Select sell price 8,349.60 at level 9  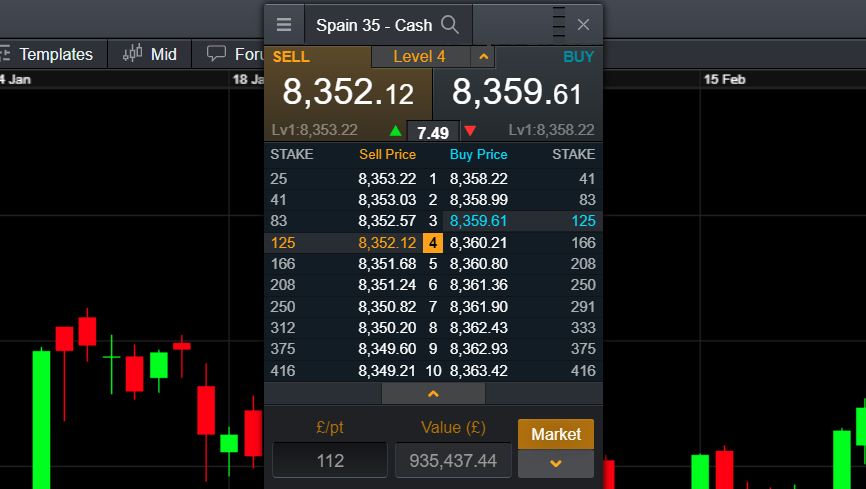click(387, 349)
